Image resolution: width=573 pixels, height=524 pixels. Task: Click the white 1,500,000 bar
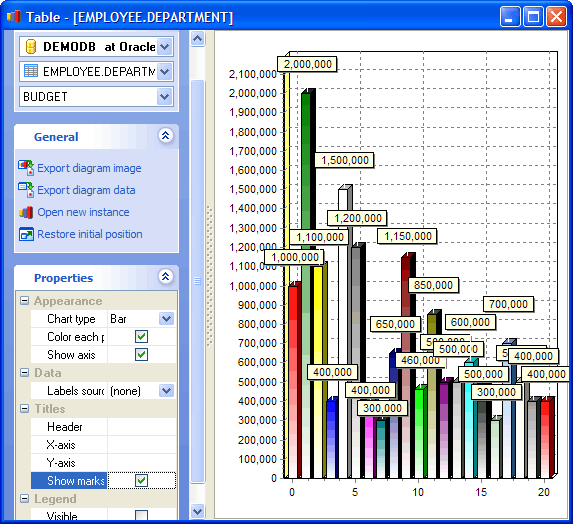point(343,200)
